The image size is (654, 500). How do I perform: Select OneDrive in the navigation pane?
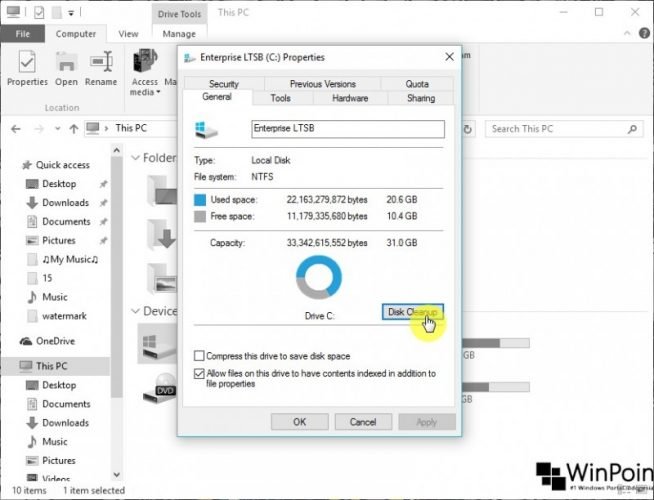pos(55,341)
